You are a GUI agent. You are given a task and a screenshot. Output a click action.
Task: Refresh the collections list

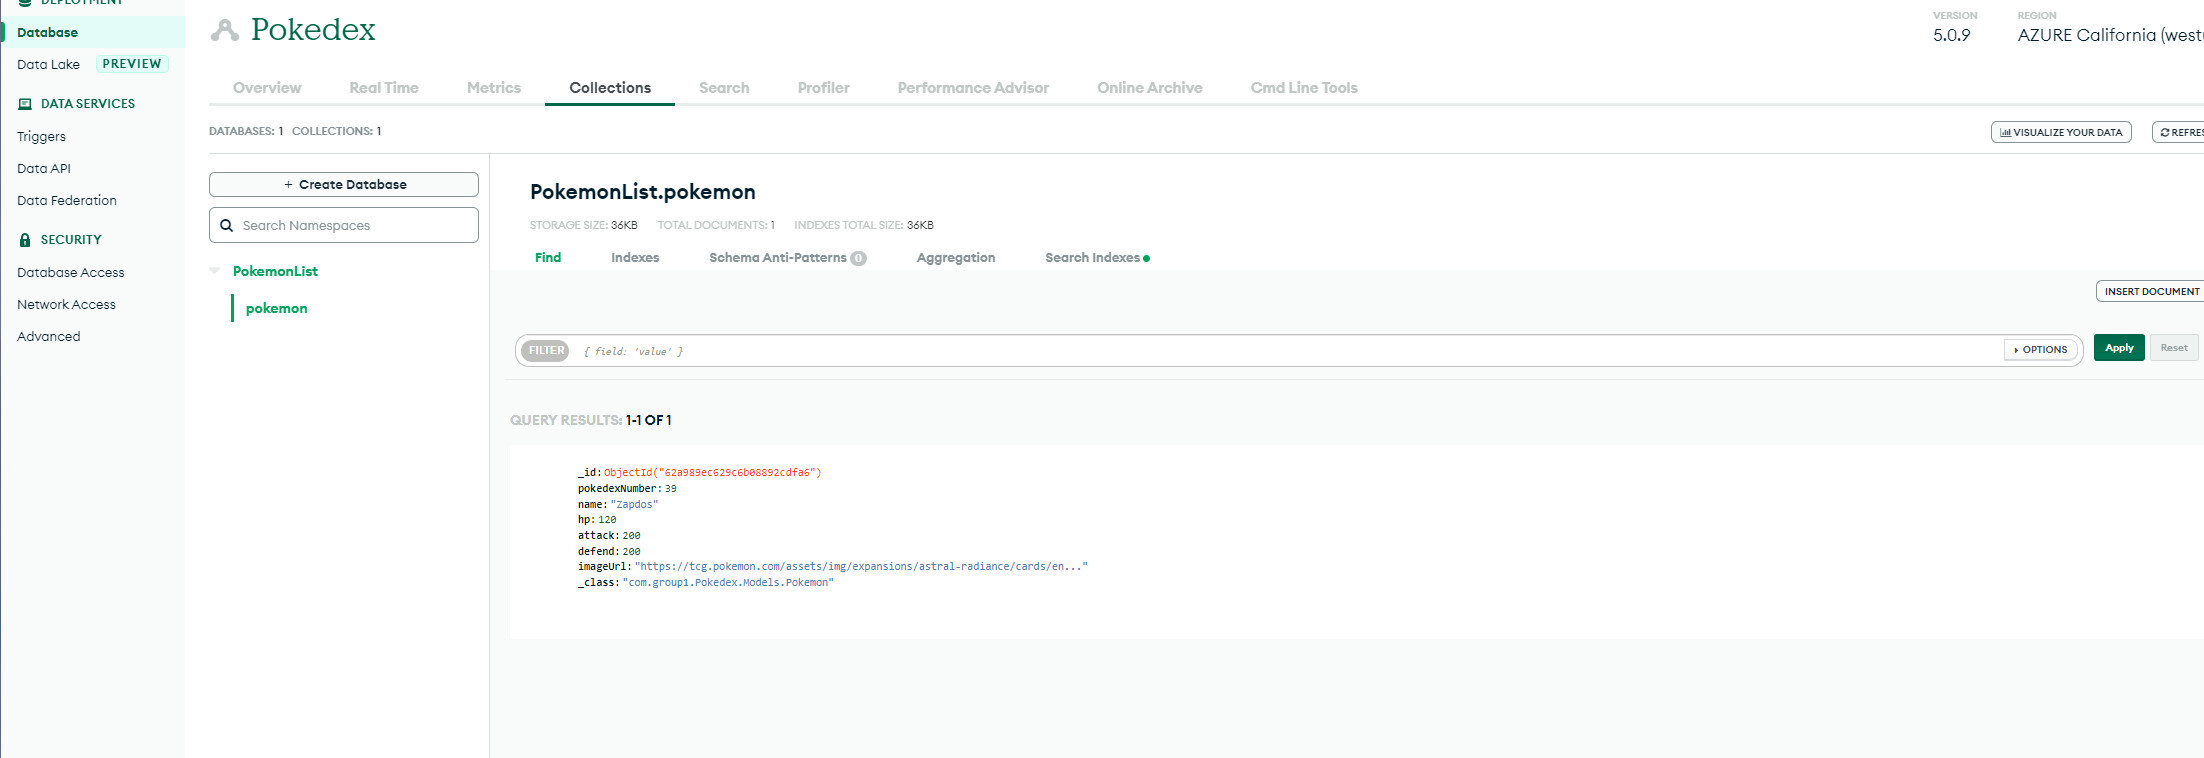tap(2180, 132)
